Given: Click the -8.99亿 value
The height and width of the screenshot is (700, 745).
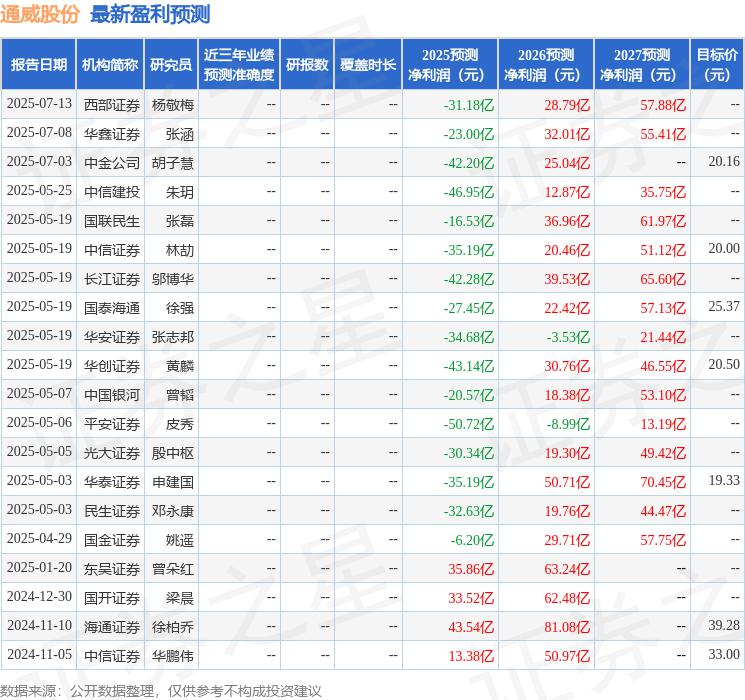Looking at the screenshot, I should tap(568, 424).
